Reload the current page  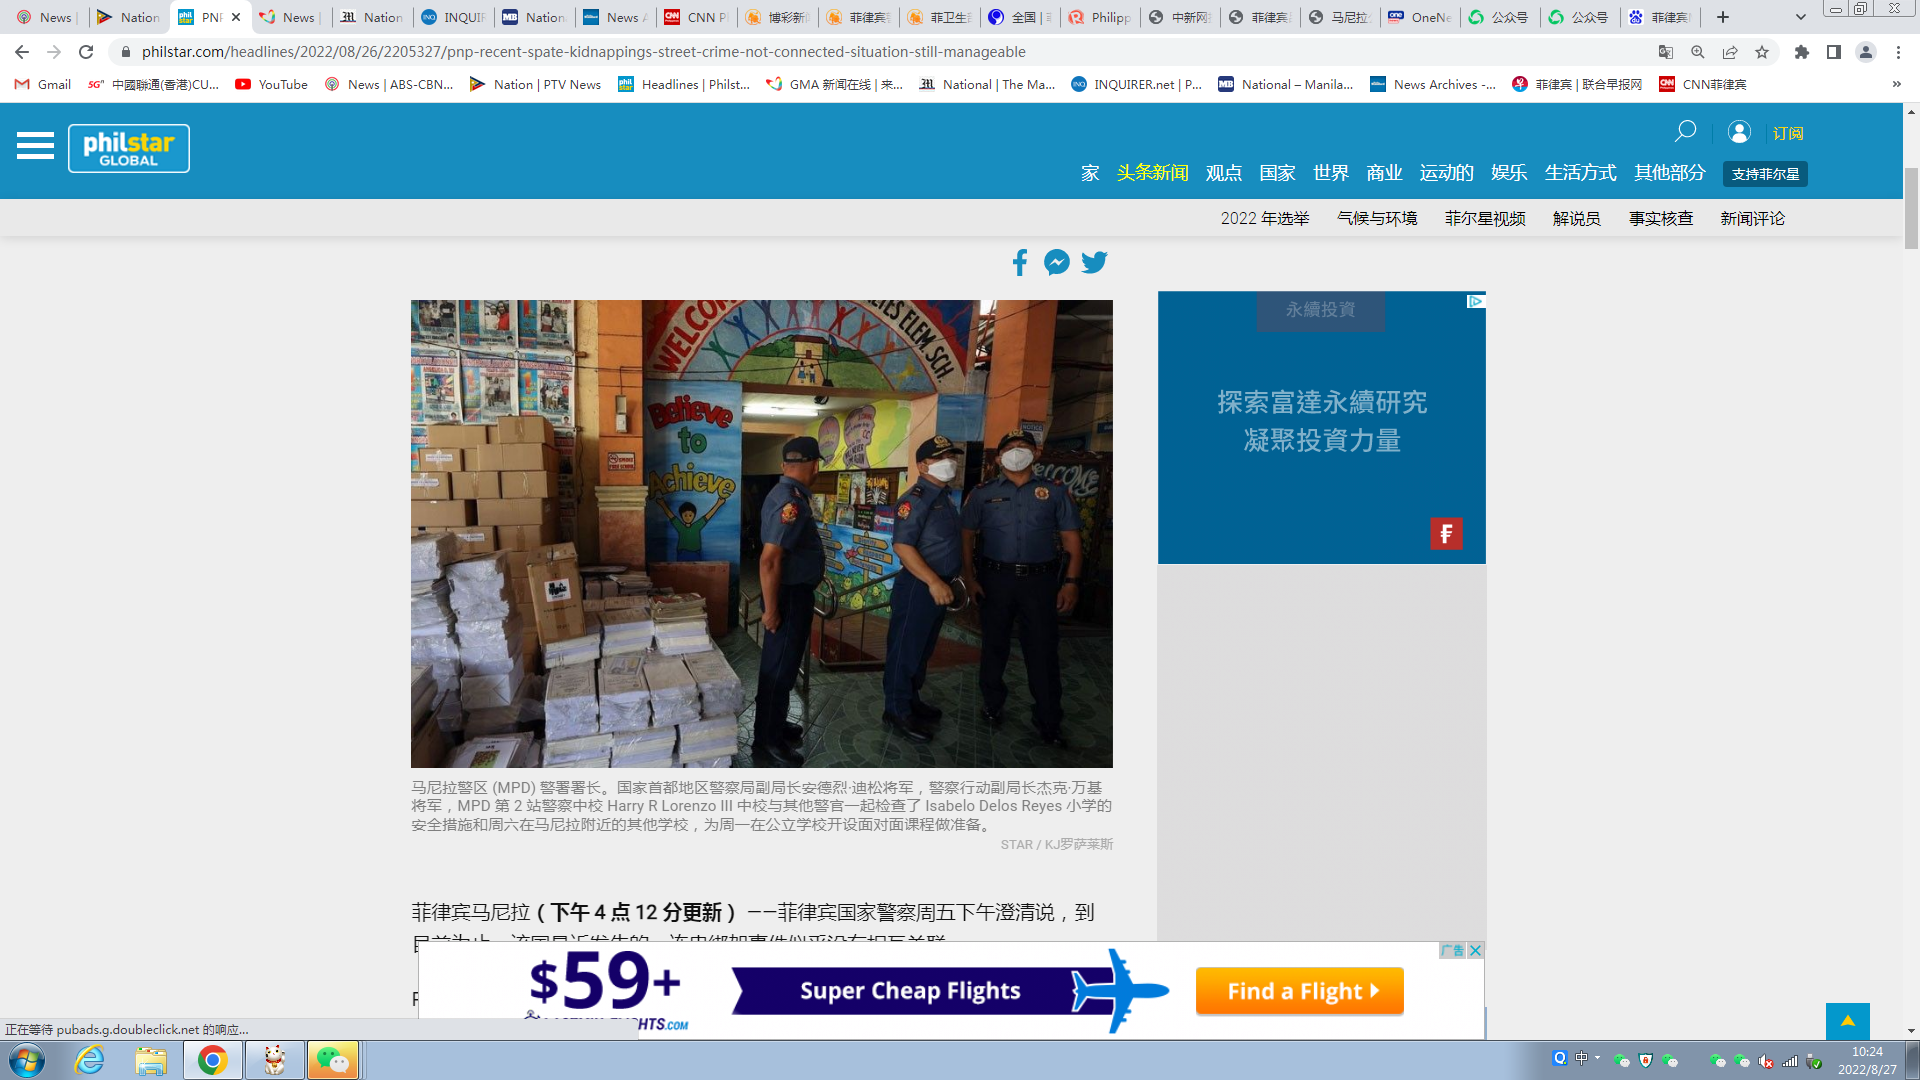click(86, 52)
